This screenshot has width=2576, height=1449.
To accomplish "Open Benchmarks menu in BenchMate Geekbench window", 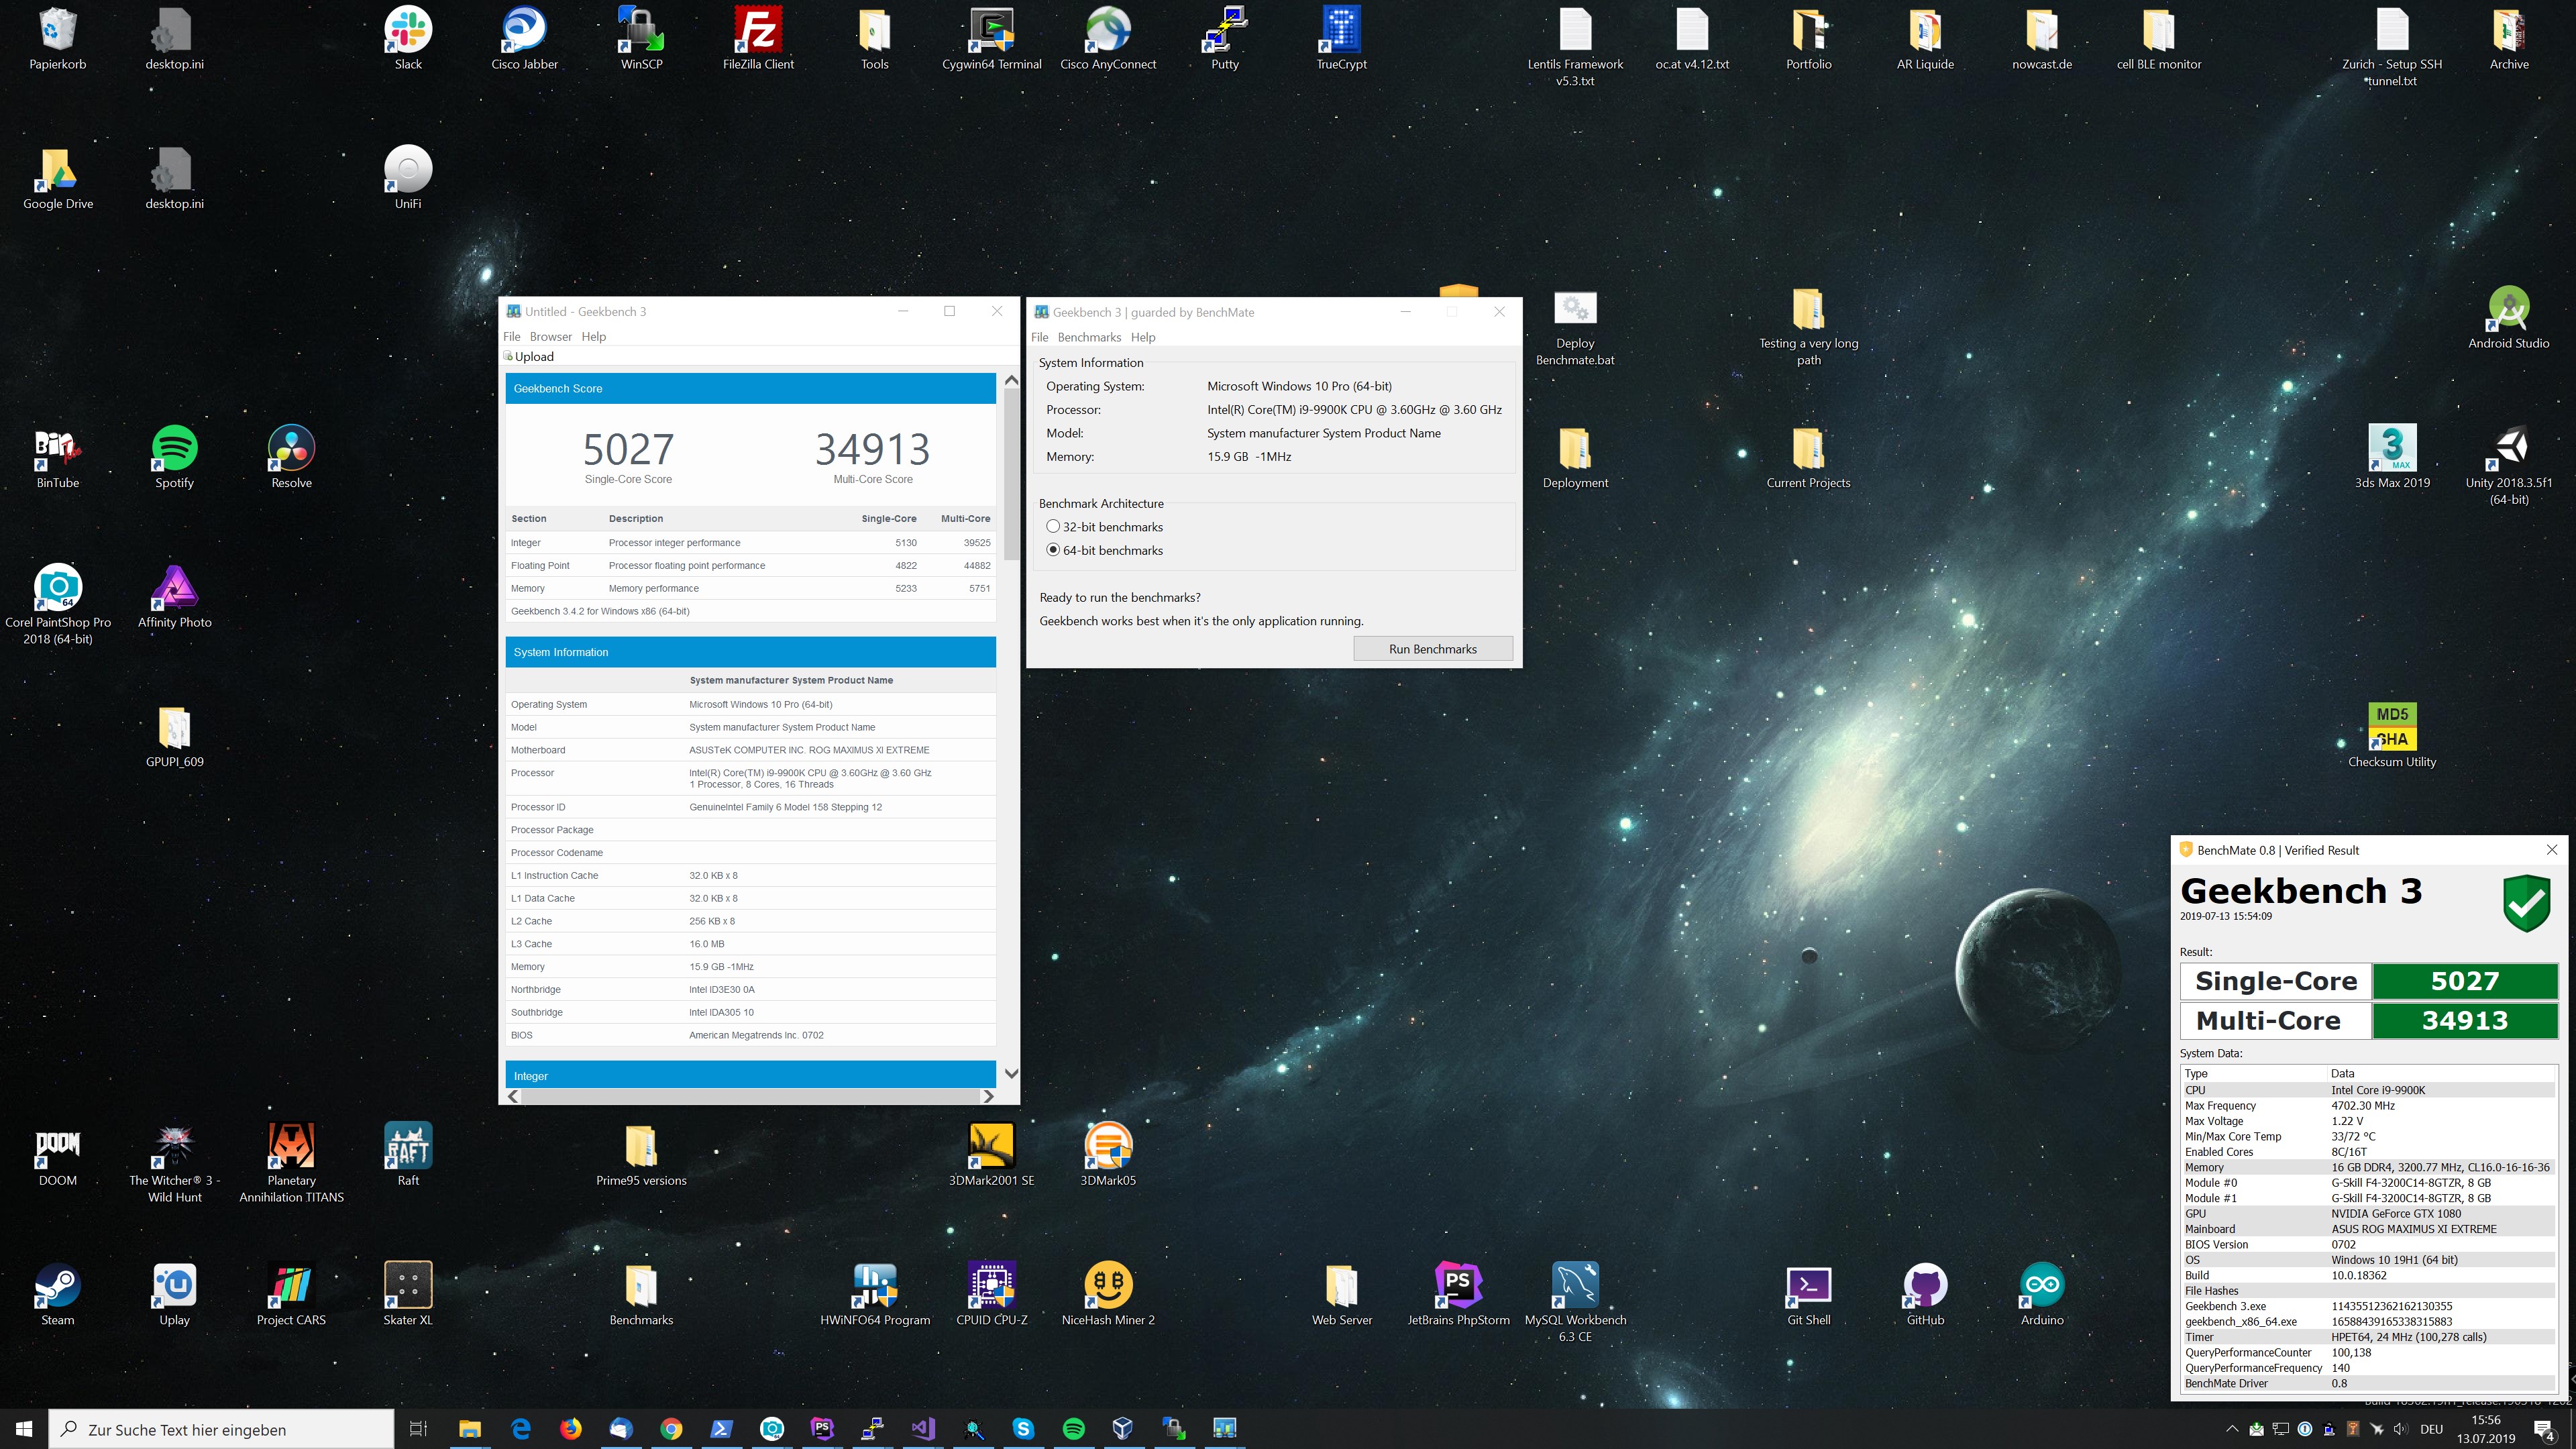I will pos(1089,337).
